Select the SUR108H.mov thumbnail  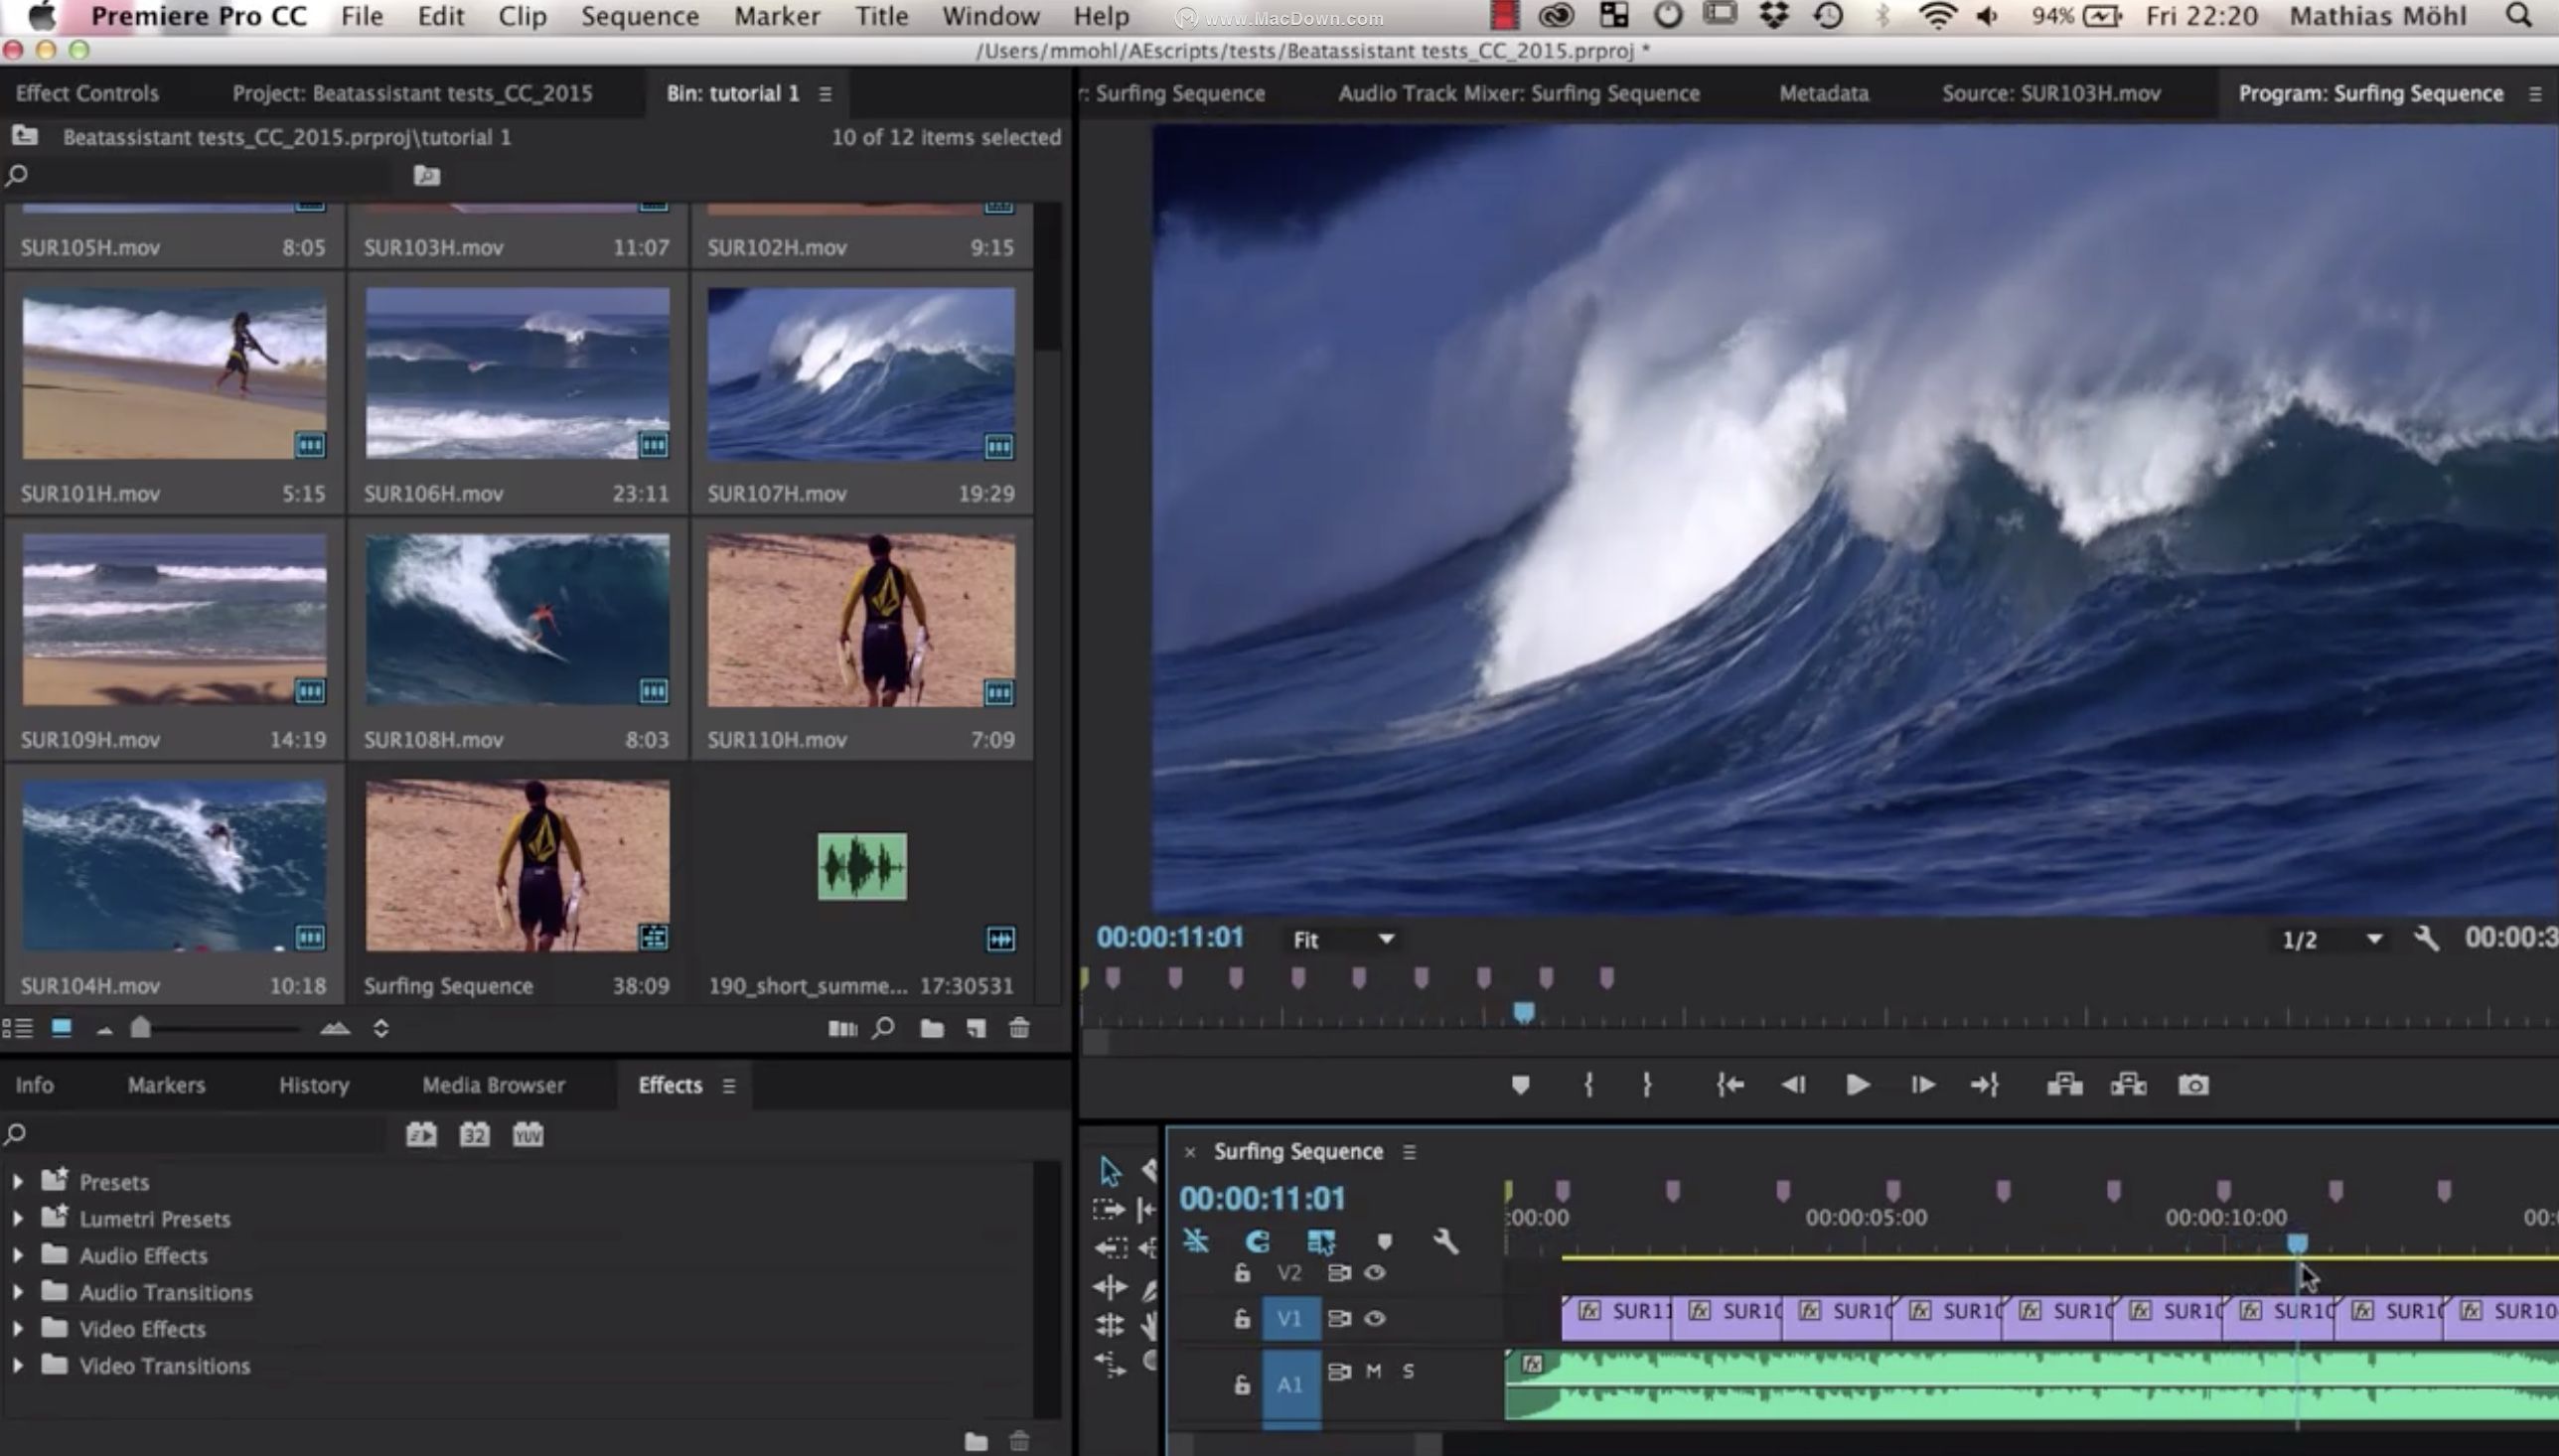tap(517, 620)
